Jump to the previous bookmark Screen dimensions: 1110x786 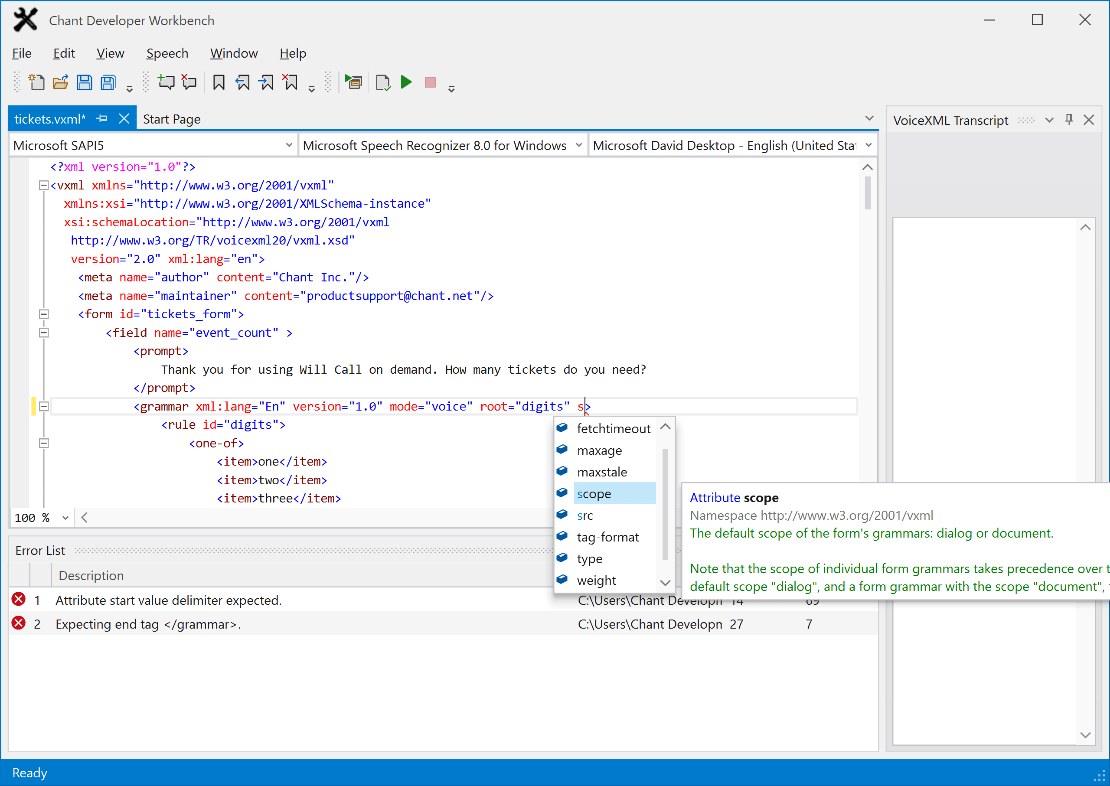242,82
